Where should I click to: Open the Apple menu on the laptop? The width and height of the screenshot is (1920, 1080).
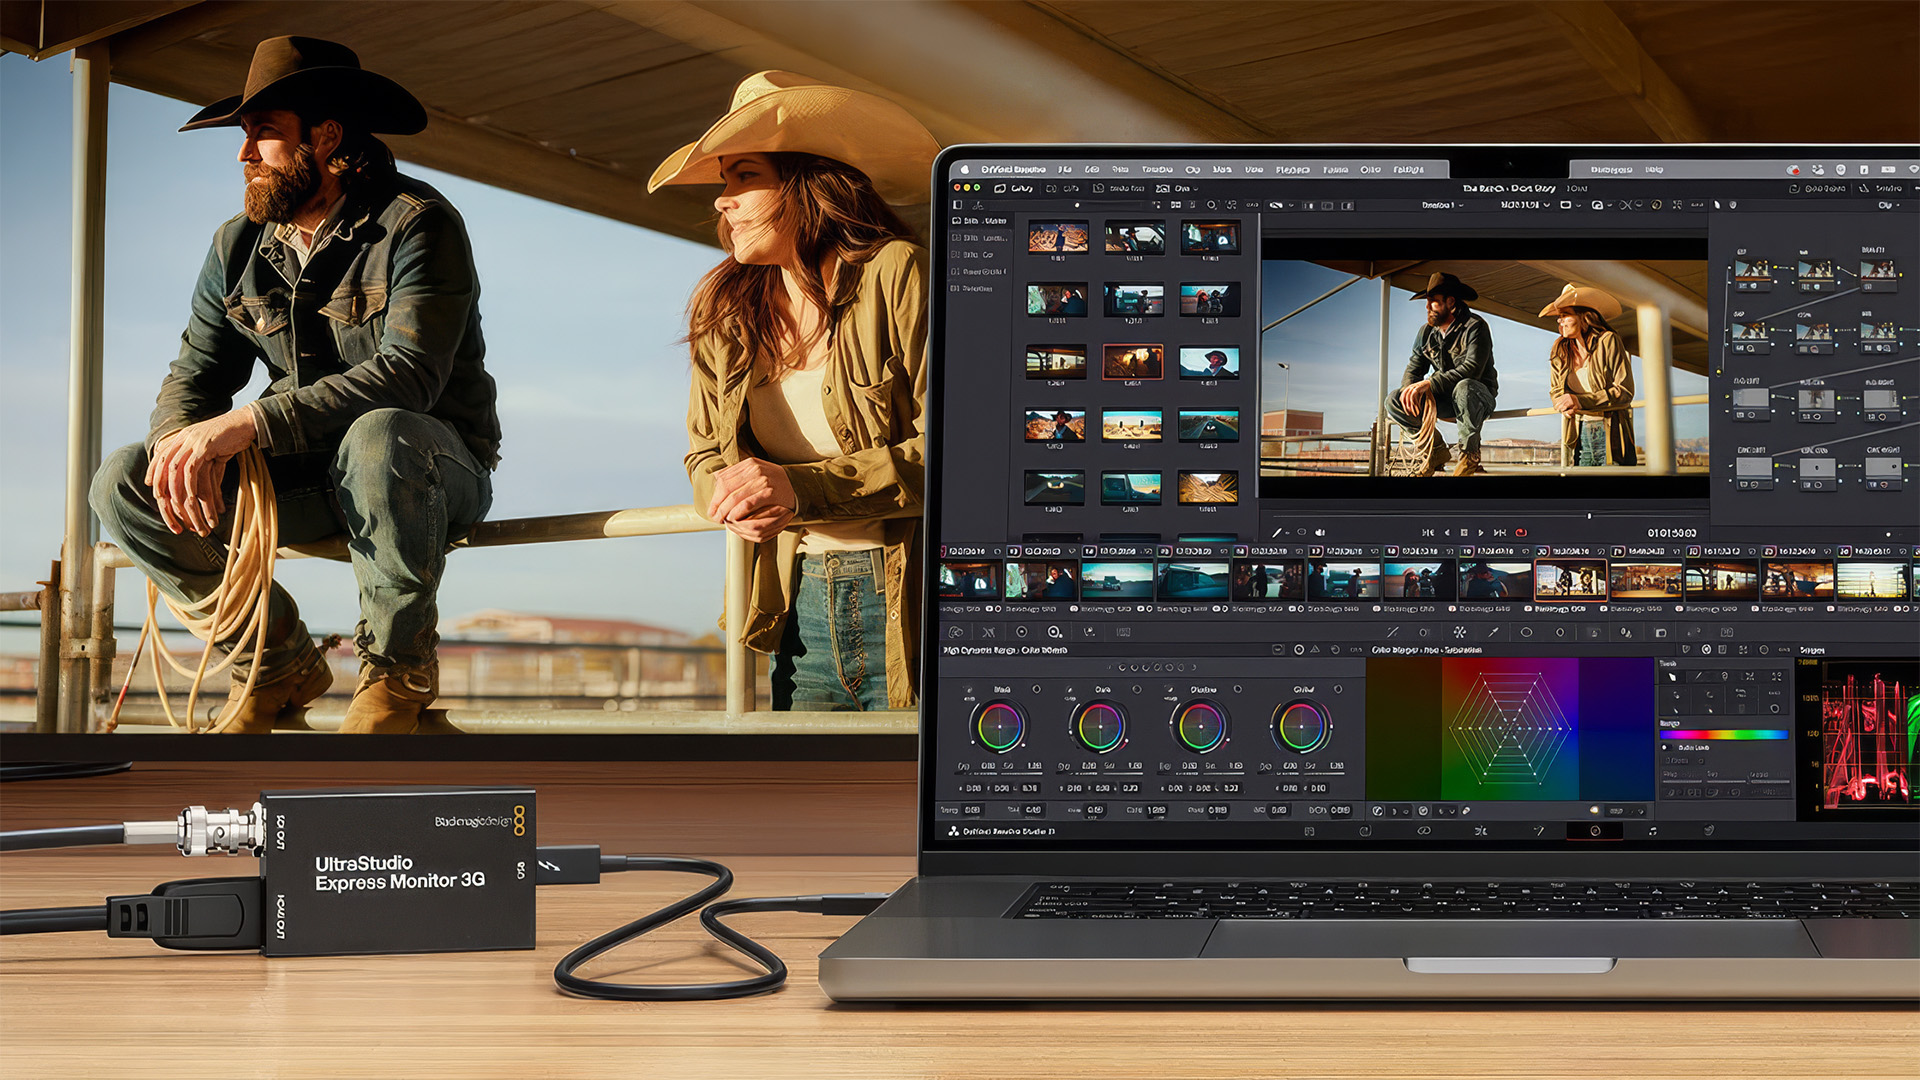coord(964,170)
